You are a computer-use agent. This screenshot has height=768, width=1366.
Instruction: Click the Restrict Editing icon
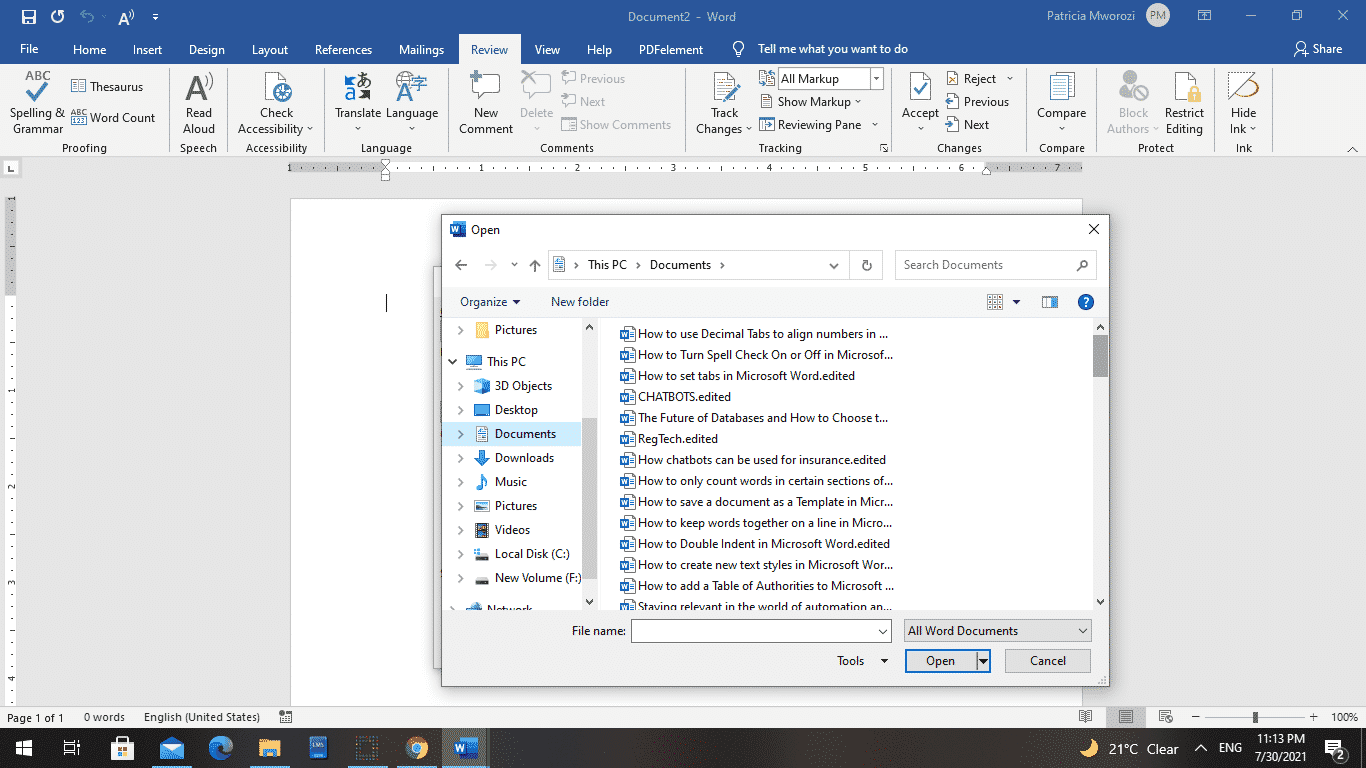tap(1184, 105)
